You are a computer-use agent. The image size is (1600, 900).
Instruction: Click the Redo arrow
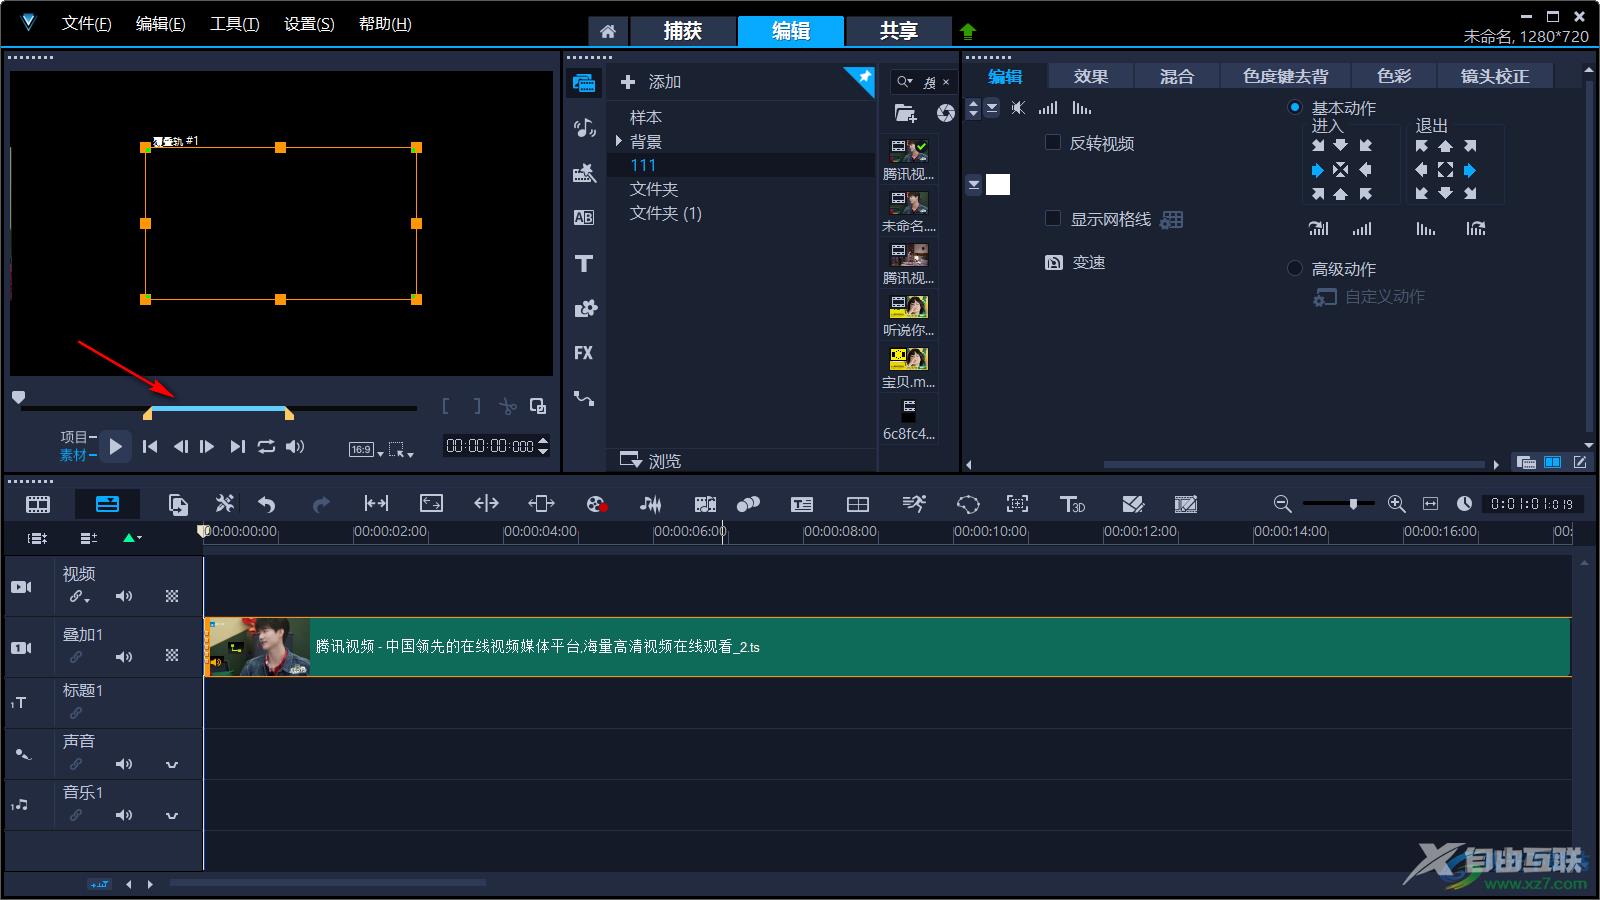[x=321, y=504]
